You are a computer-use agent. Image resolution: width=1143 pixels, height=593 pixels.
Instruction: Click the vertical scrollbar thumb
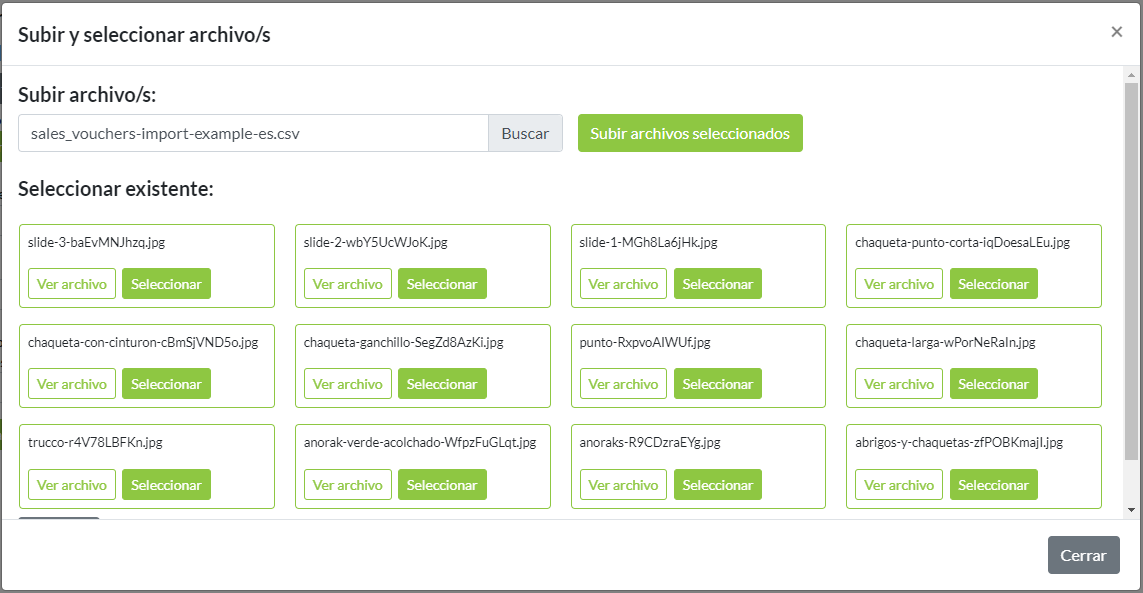[x=1131, y=270]
